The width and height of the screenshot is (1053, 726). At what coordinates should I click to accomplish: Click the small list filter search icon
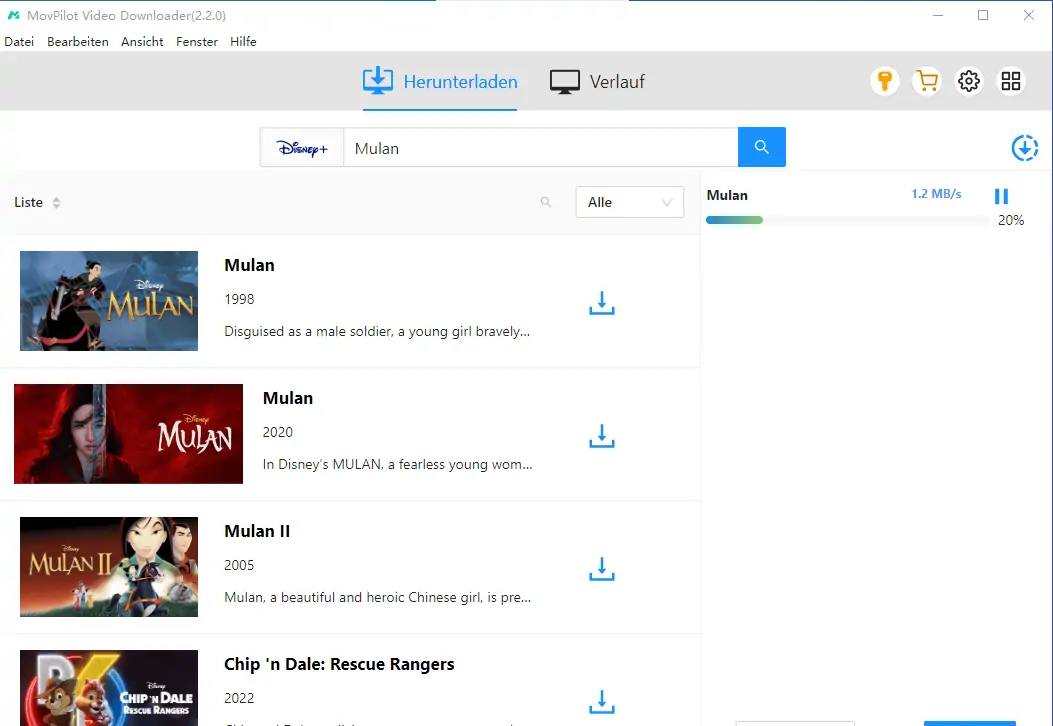click(x=546, y=202)
